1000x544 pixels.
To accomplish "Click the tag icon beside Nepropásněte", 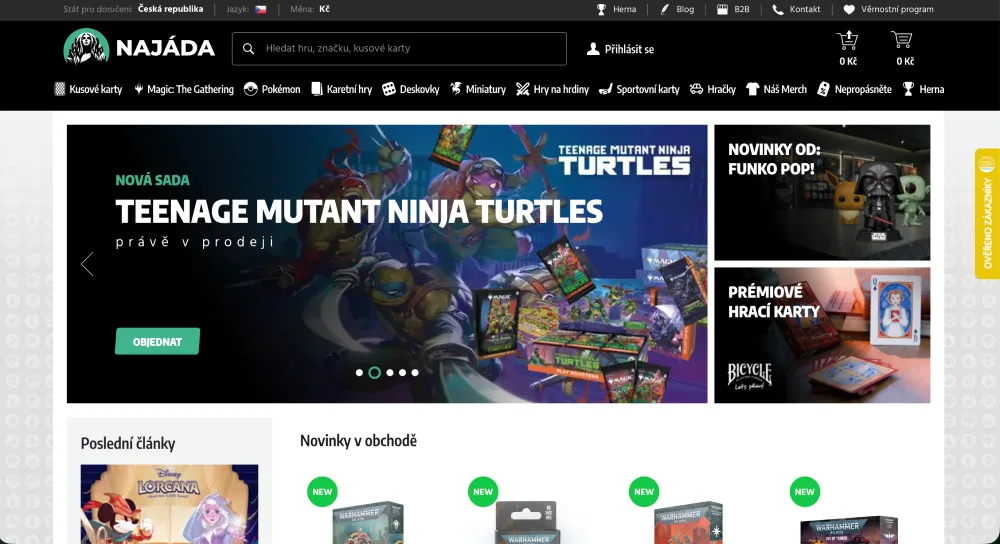I will [x=823, y=89].
